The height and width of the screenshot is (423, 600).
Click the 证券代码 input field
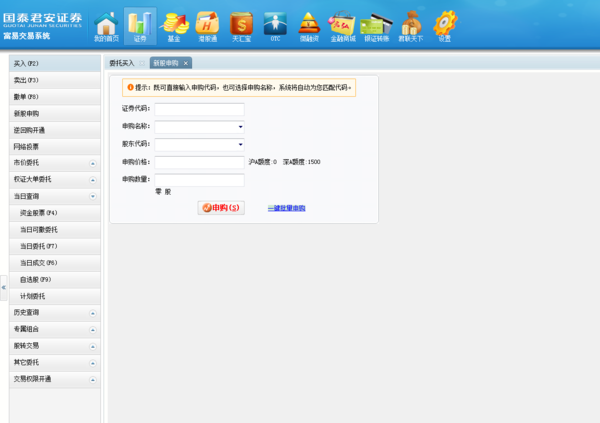click(x=199, y=109)
